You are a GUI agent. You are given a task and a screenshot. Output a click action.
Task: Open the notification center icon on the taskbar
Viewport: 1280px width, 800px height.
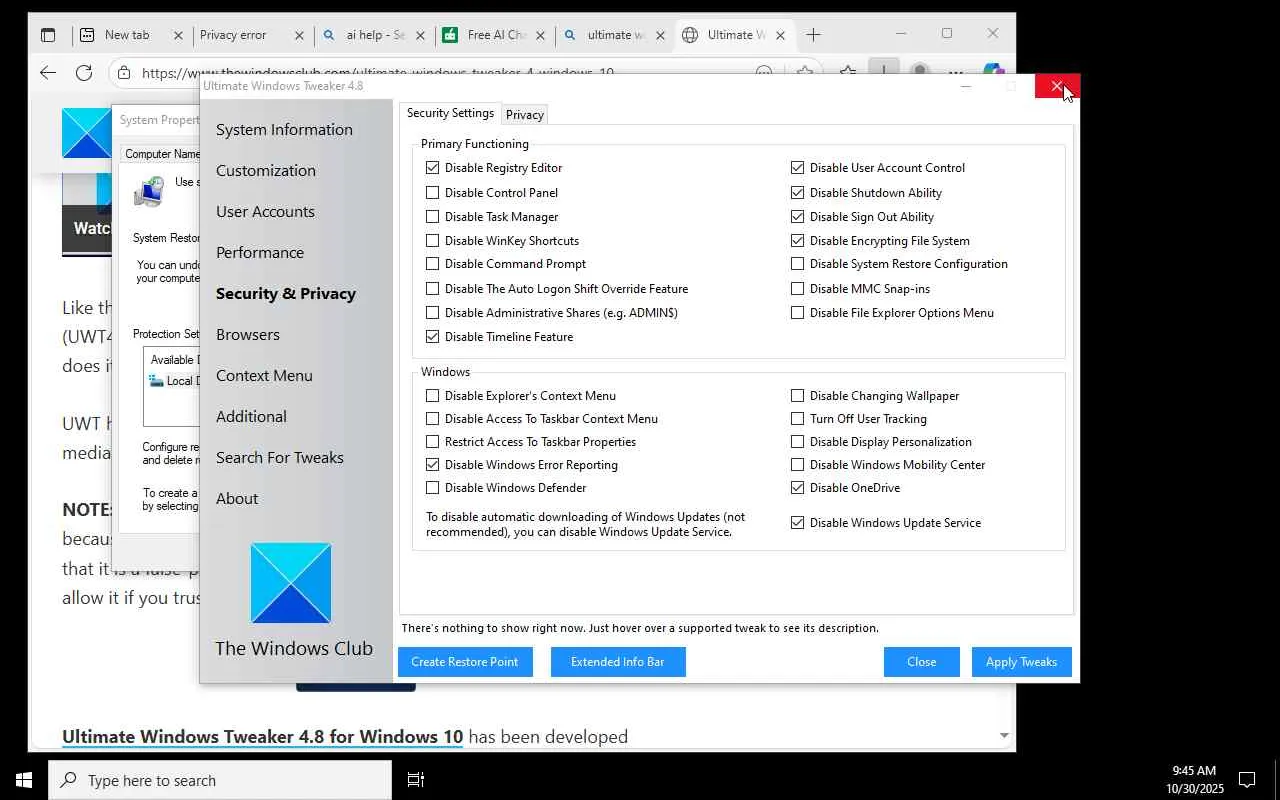click(x=1247, y=780)
